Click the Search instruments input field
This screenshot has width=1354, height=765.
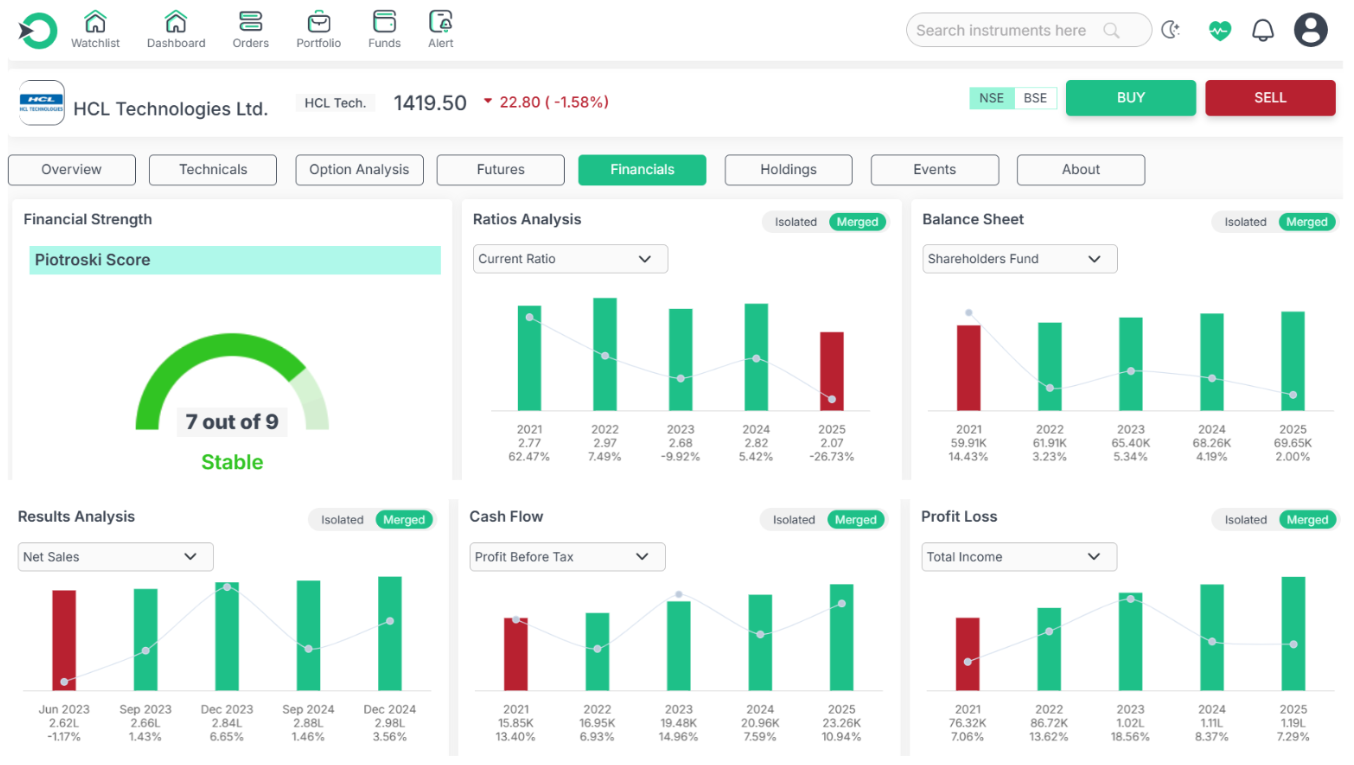[1005, 31]
